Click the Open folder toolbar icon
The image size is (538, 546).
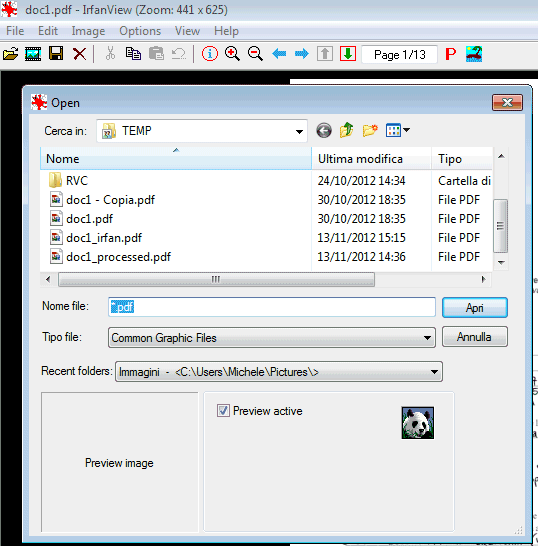(10, 54)
